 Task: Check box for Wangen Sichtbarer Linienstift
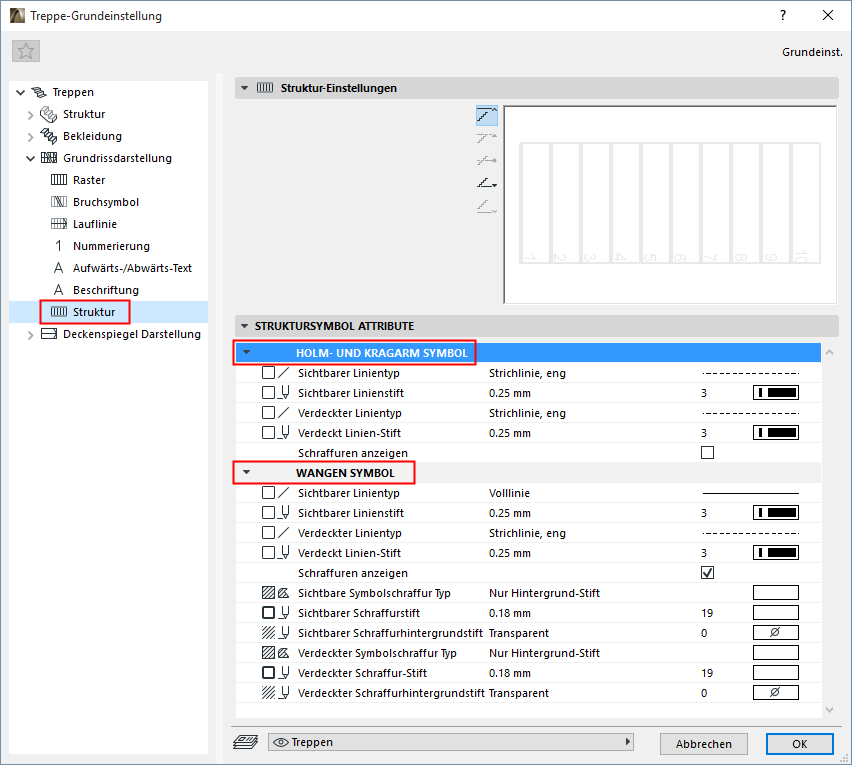(268, 512)
